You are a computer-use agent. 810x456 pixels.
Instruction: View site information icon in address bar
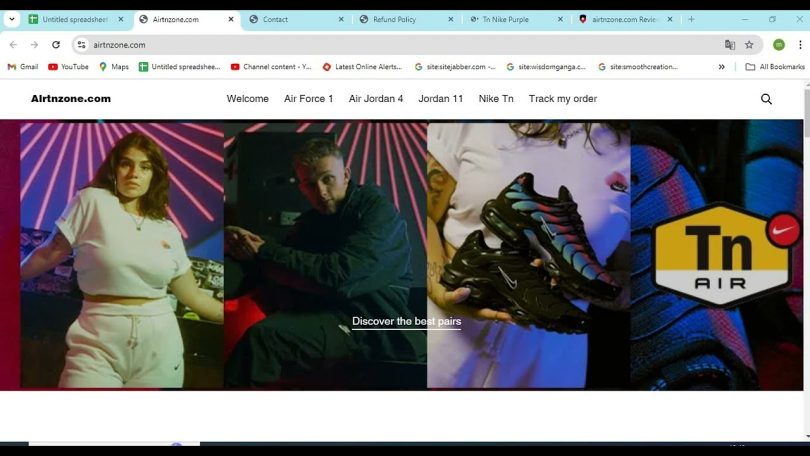[82, 45]
